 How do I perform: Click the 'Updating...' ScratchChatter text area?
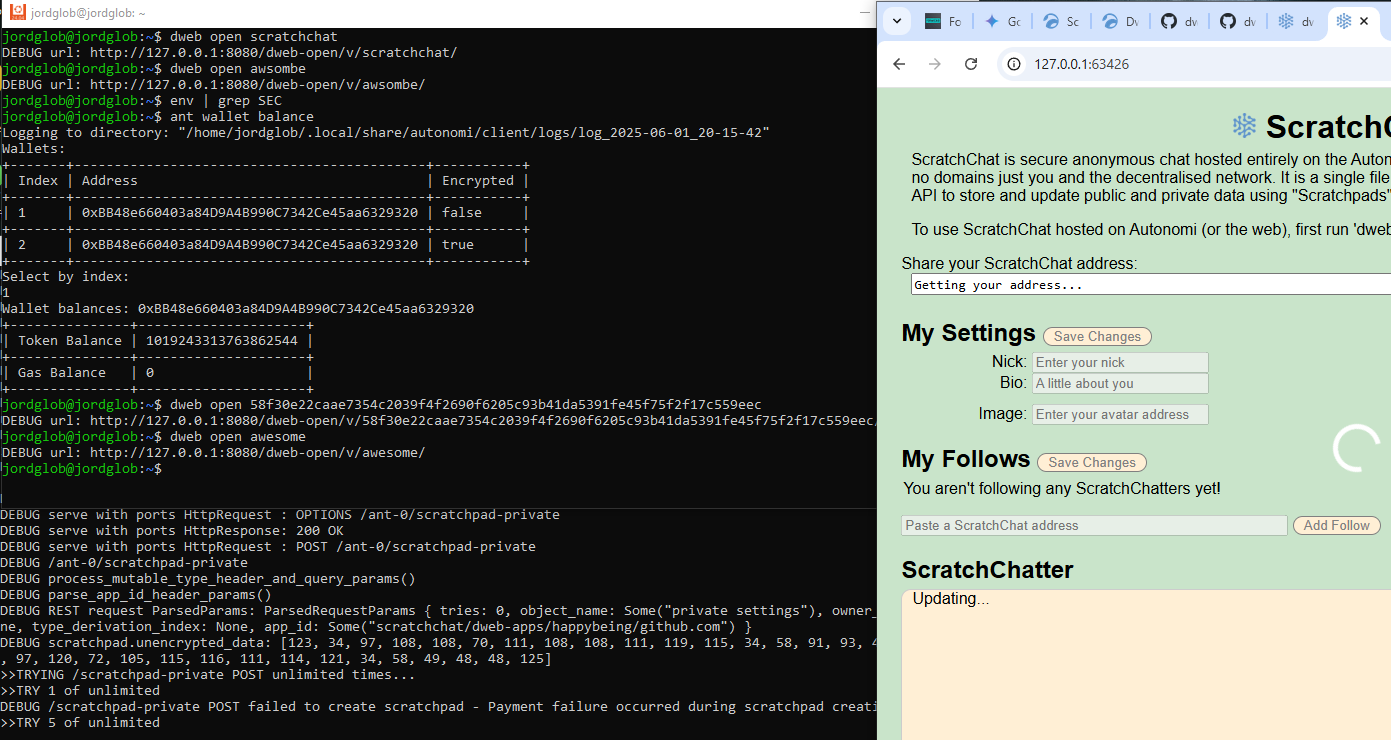1146,664
